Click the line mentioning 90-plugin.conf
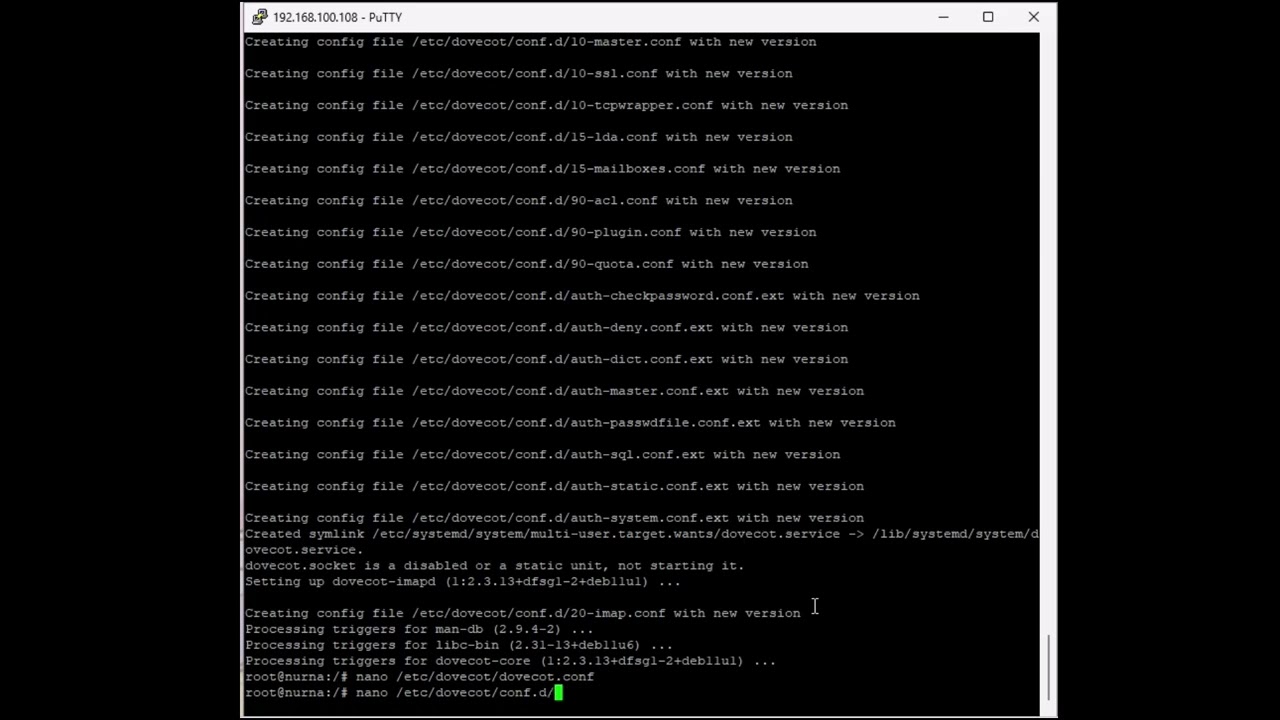This screenshot has height=720, width=1280. click(x=531, y=232)
